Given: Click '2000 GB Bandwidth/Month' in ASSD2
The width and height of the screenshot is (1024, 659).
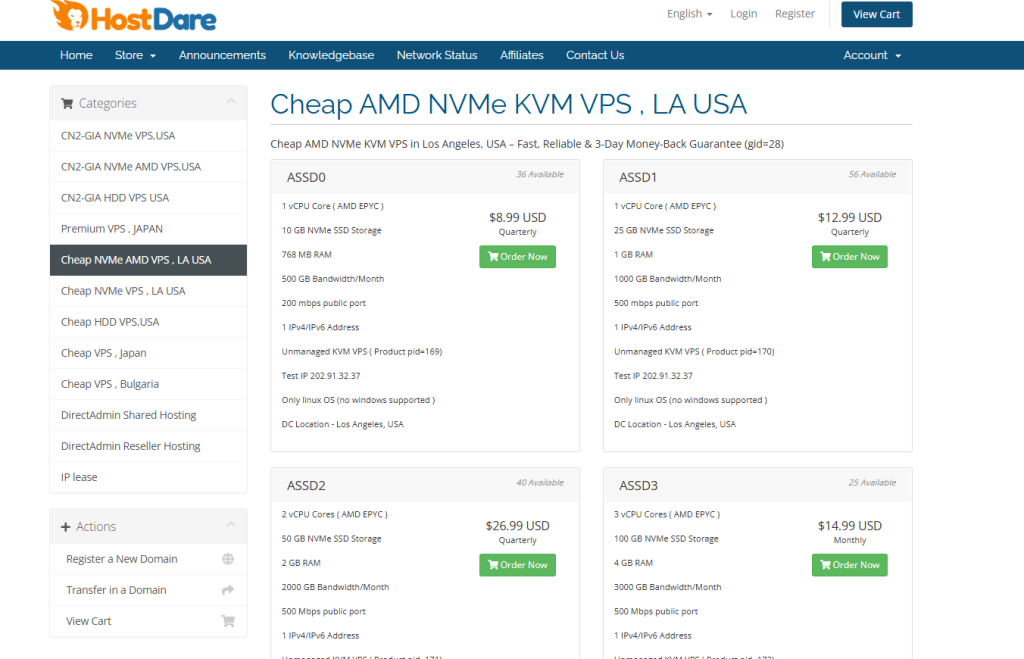Looking at the screenshot, I should [x=335, y=587].
